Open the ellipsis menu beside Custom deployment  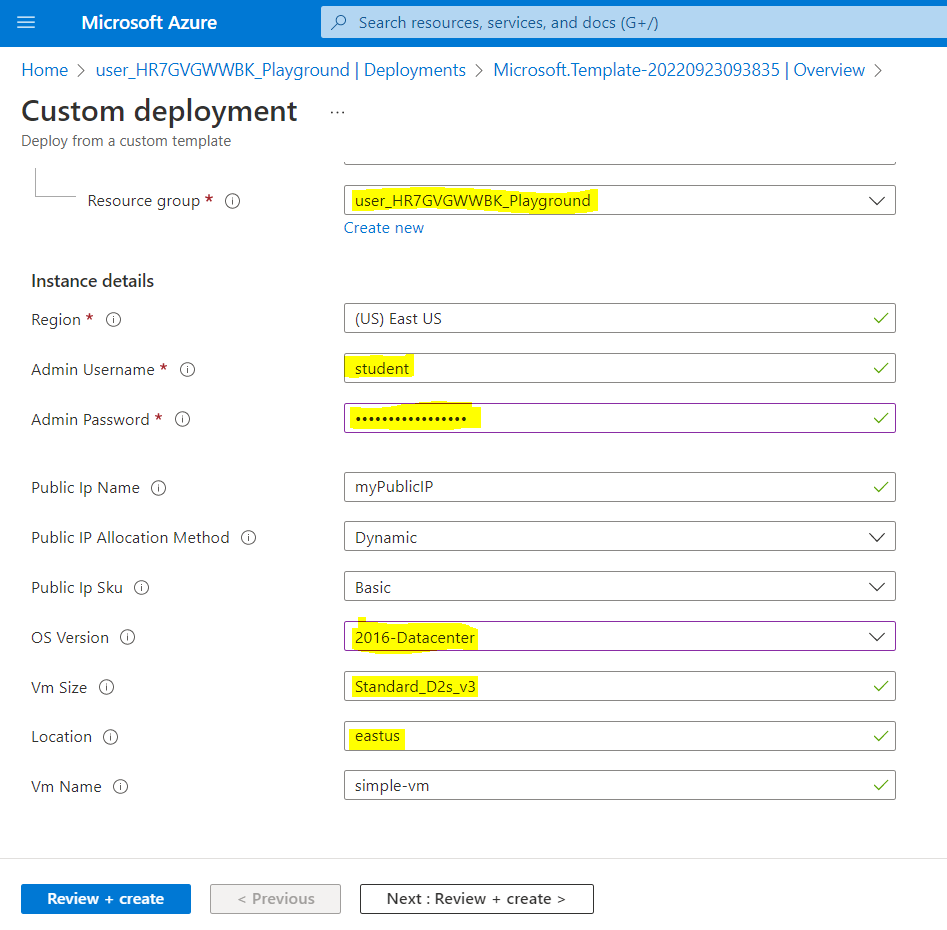pos(337,112)
